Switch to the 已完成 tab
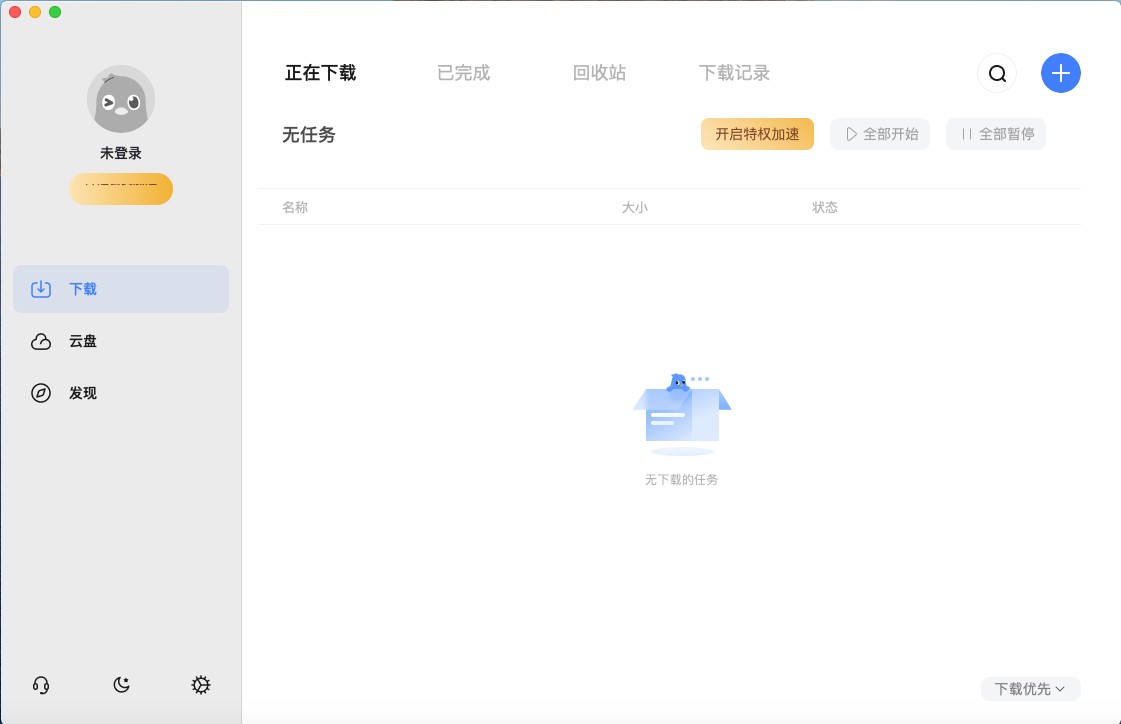This screenshot has height=724, width=1121. [x=463, y=73]
